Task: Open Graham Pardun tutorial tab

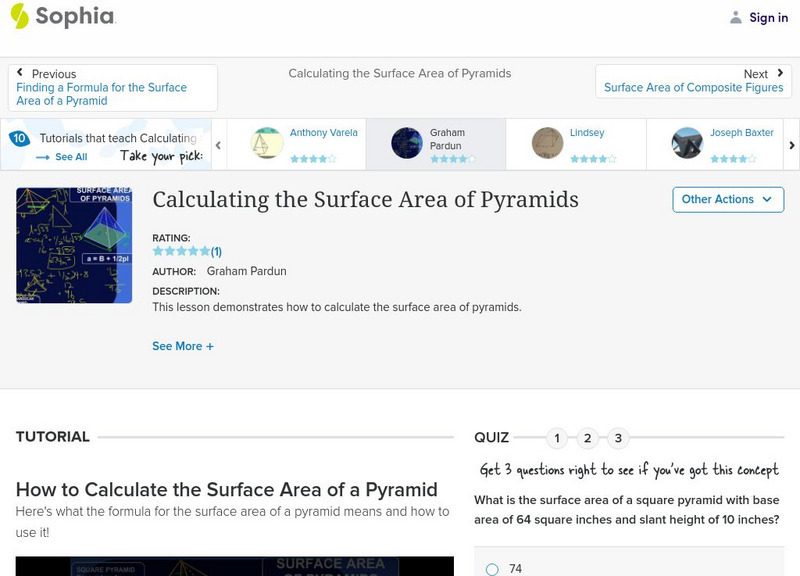Action: [x=436, y=144]
